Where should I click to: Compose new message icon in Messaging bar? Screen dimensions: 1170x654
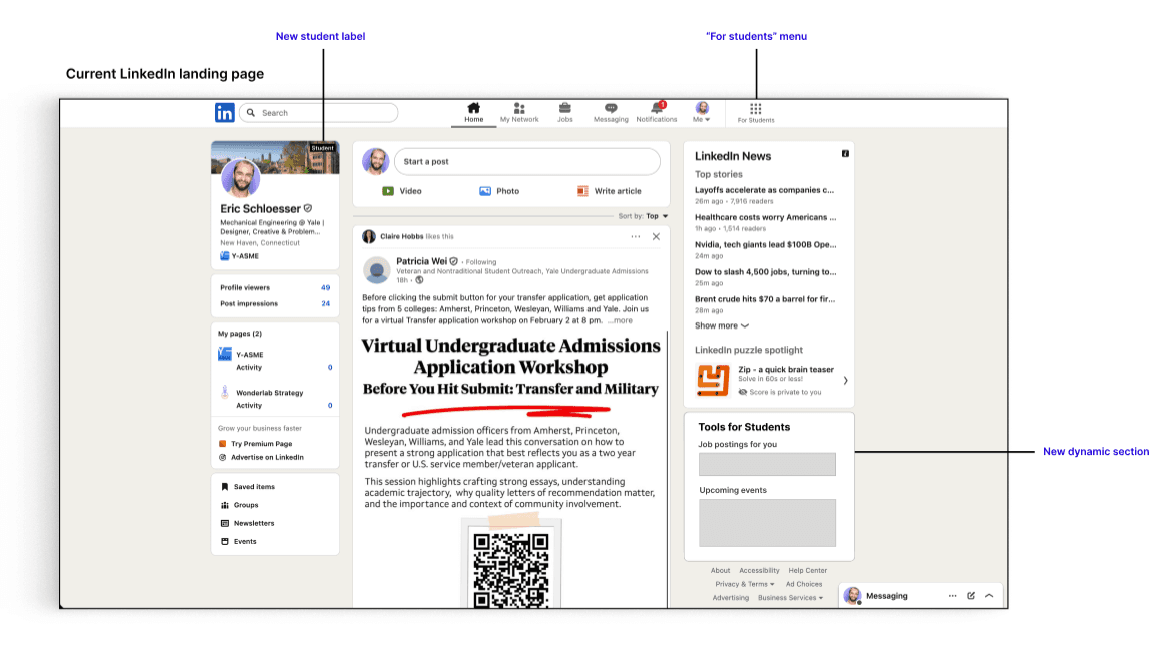click(971, 596)
